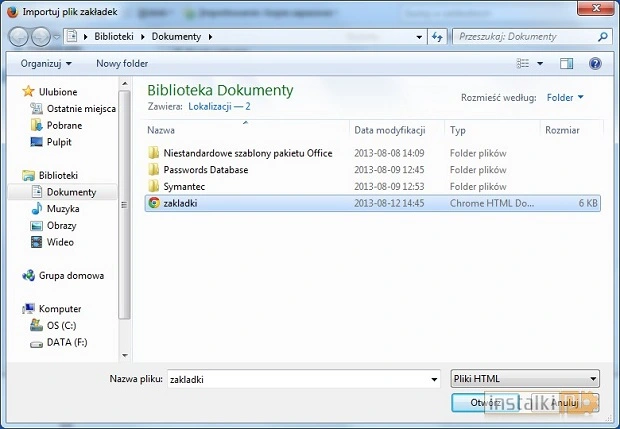Click the Chrome icon of zakladki
The image size is (620, 429).
[154, 203]
